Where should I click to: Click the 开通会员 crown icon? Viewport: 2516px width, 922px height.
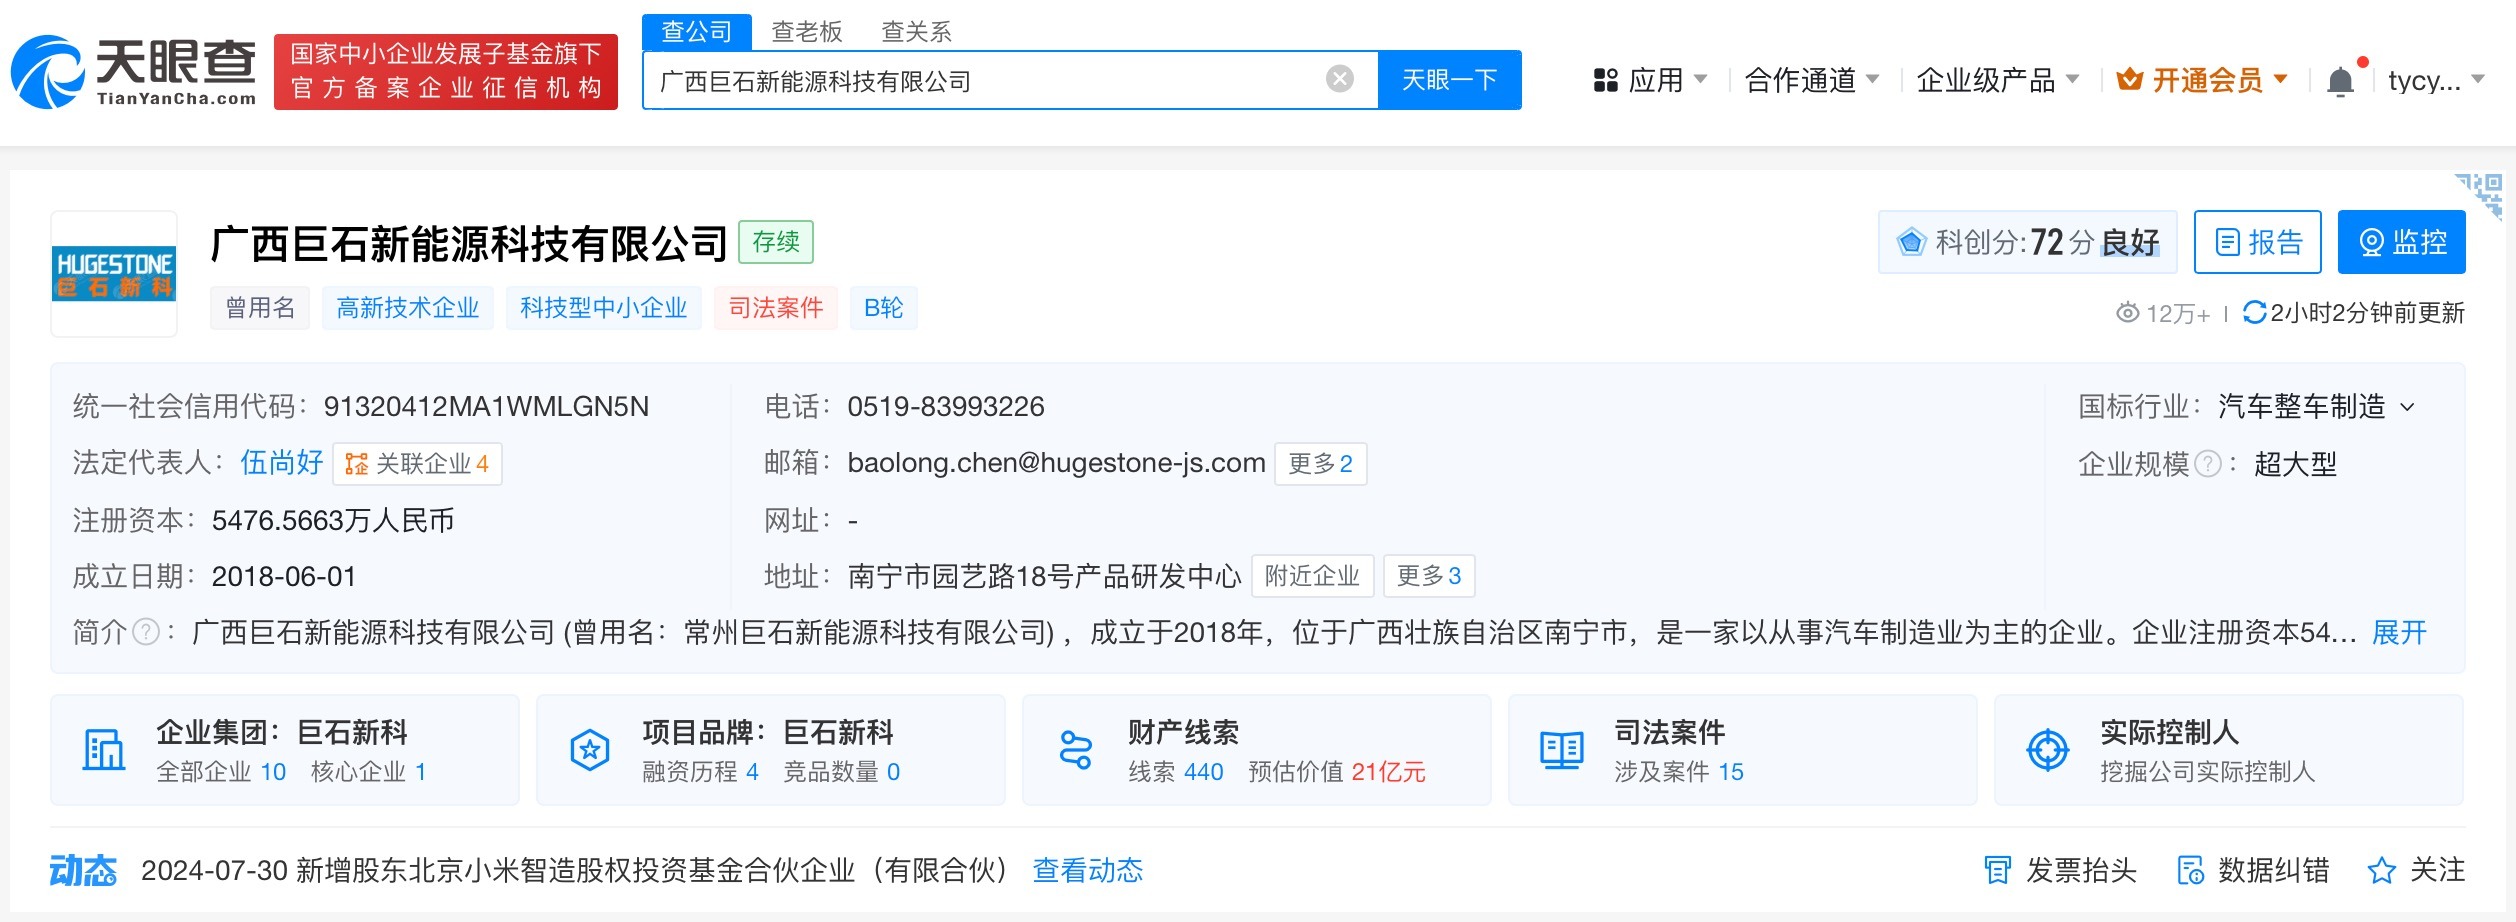[x=2130, y=79]
